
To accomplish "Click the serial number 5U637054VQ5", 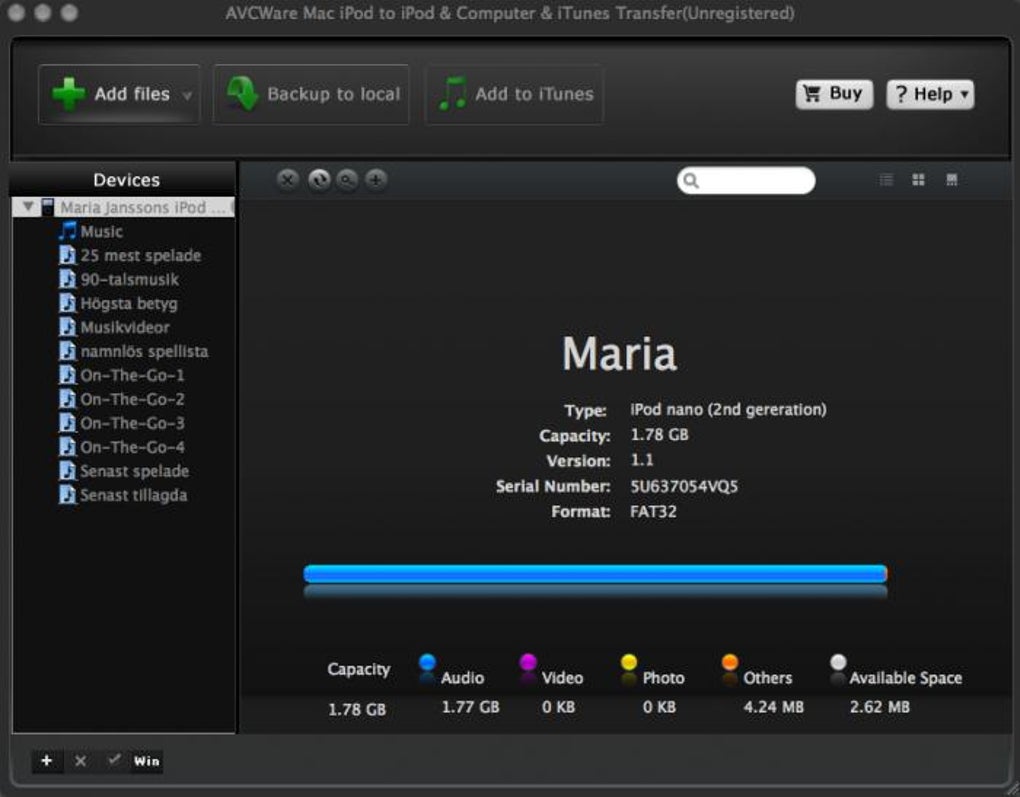I will (x=684, y=487).
